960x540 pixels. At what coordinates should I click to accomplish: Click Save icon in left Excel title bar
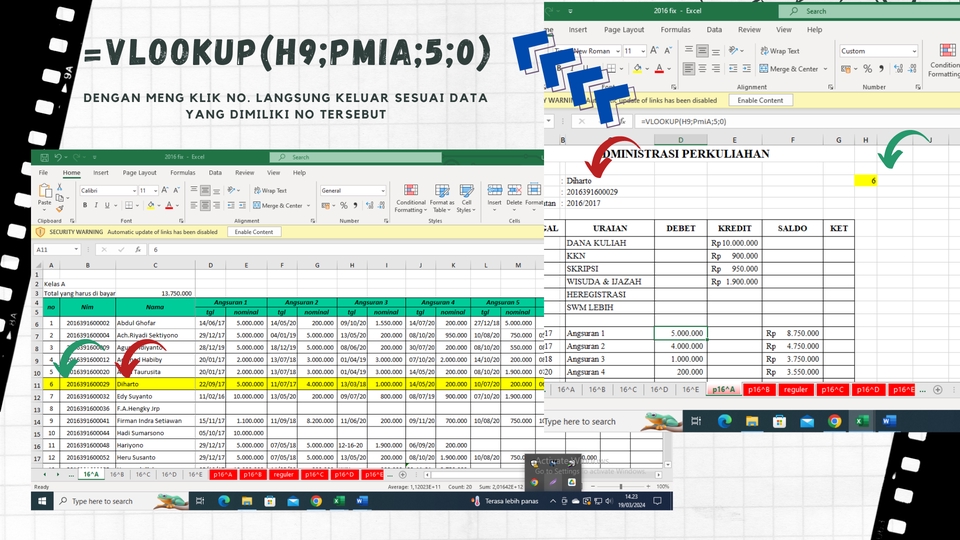coord(44,157)
